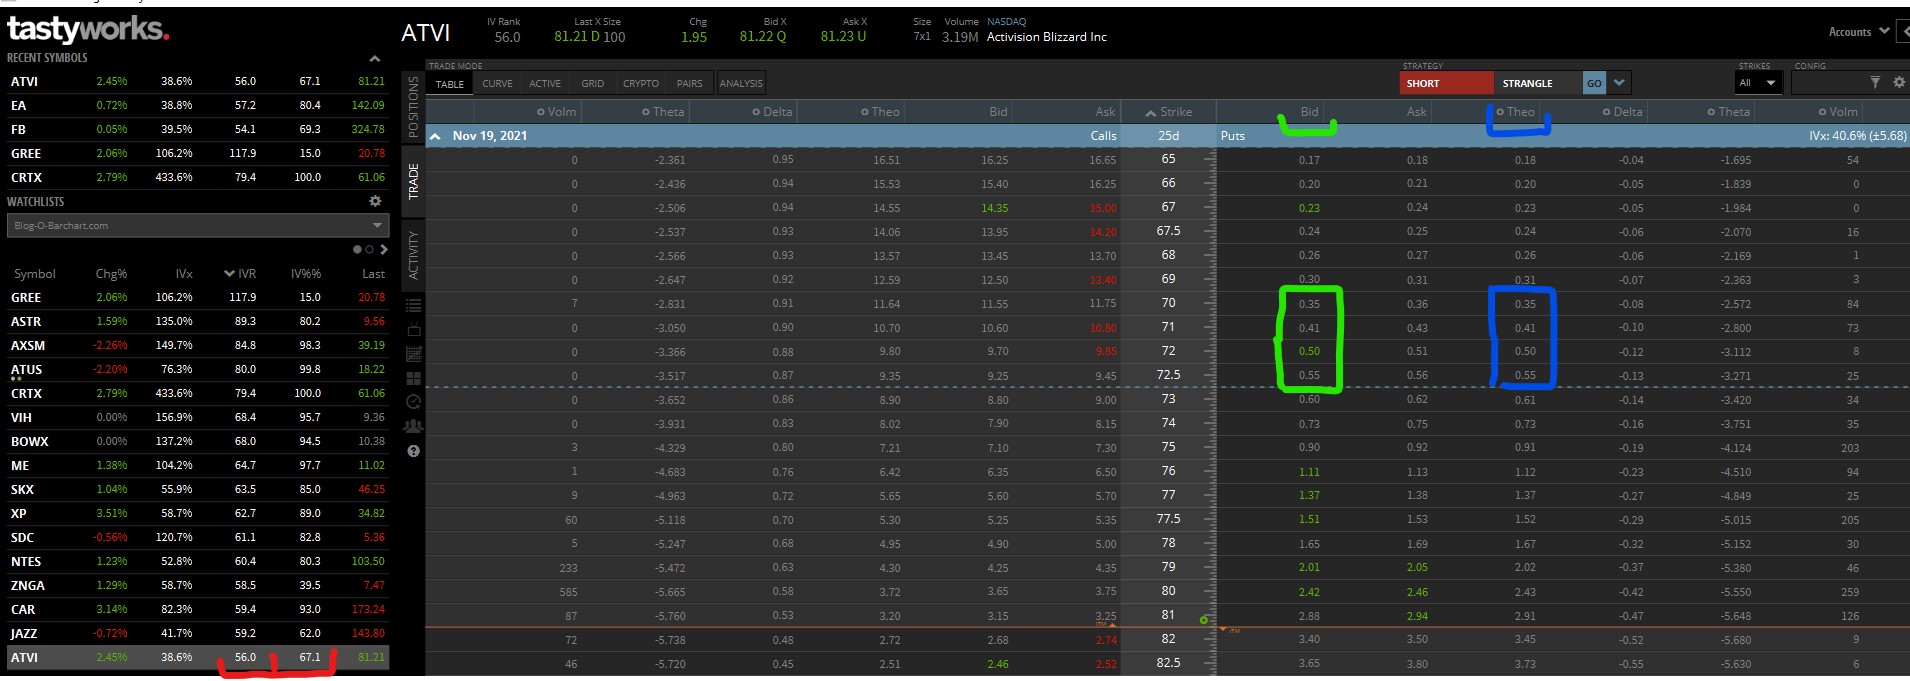The width and height of the screenshot is (1910, 681).
Task: Click the call ask 15.00 at strike 67
Action: click(x=1103, y=208)
